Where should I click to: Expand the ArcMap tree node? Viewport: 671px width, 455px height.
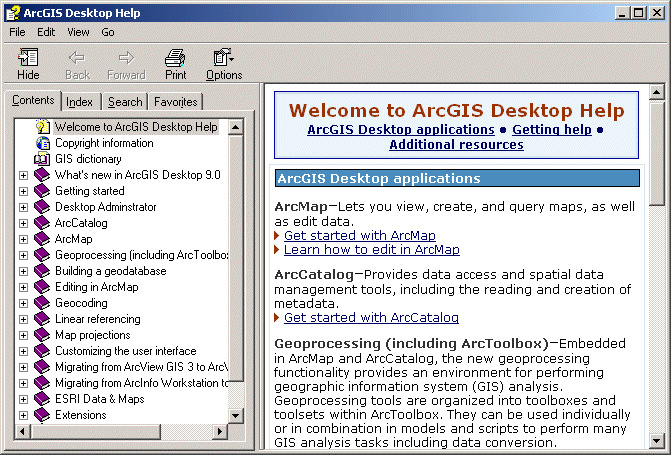[x=24, y=239]
